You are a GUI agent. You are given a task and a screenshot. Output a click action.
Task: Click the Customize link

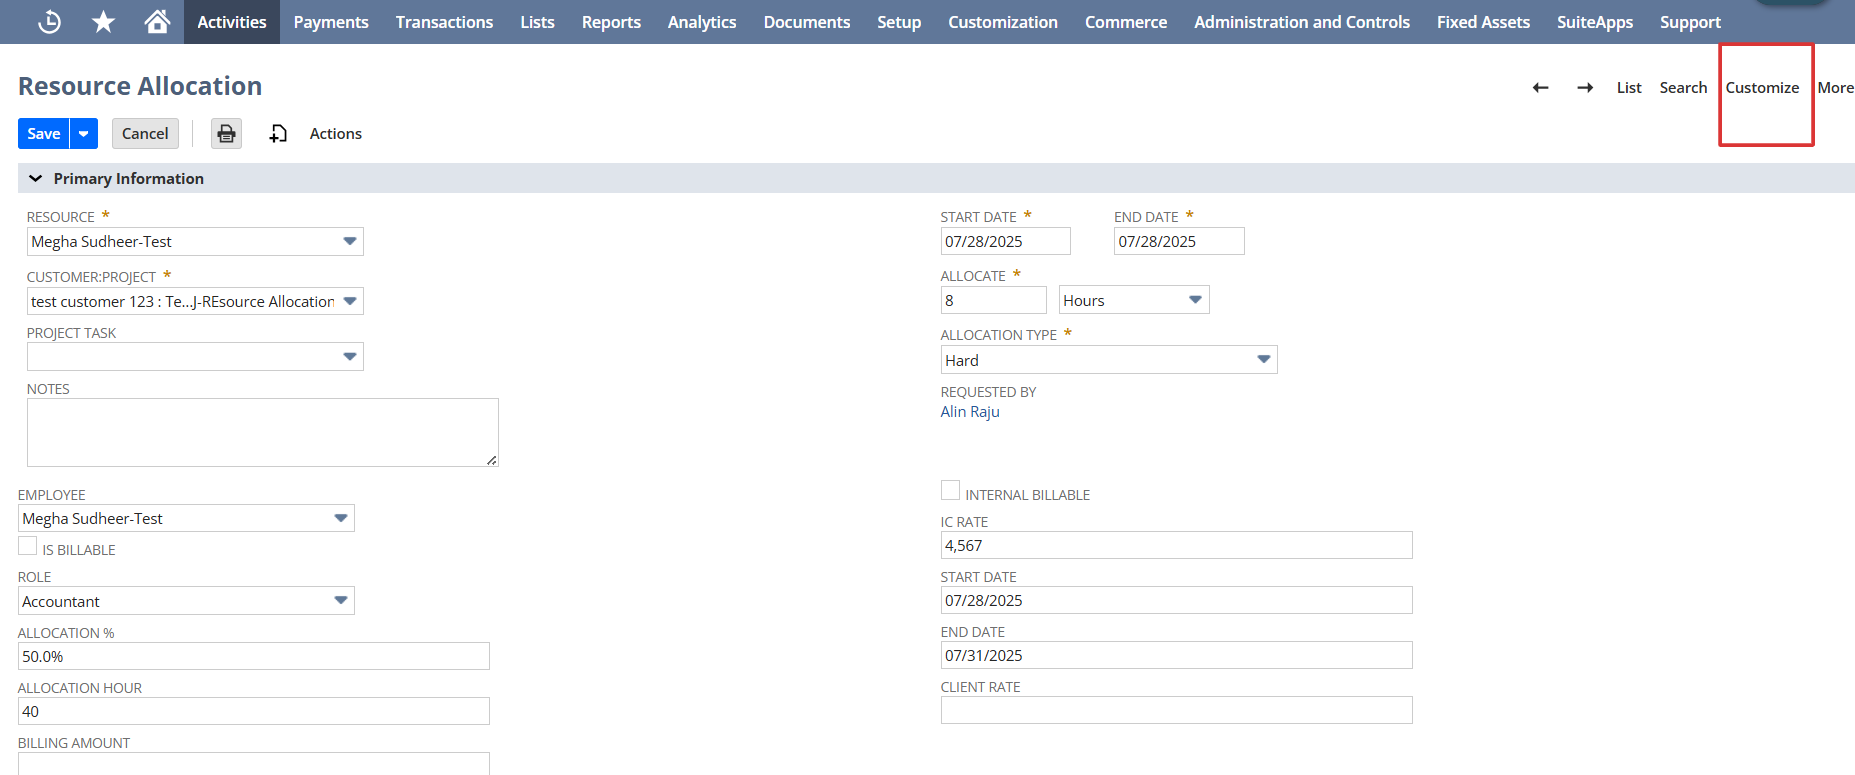1762,88
